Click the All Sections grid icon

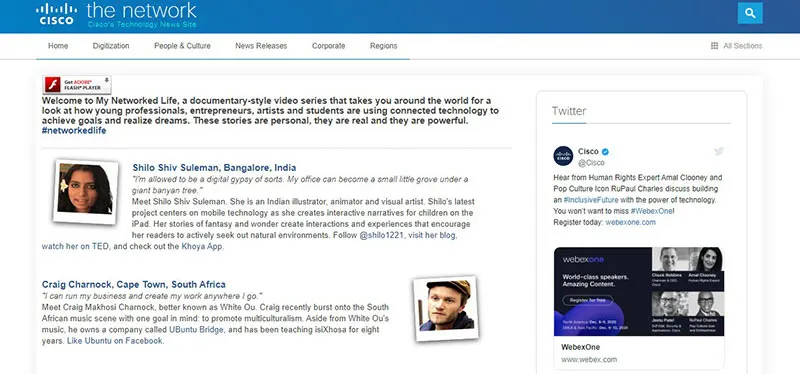[x=714, y=46]
